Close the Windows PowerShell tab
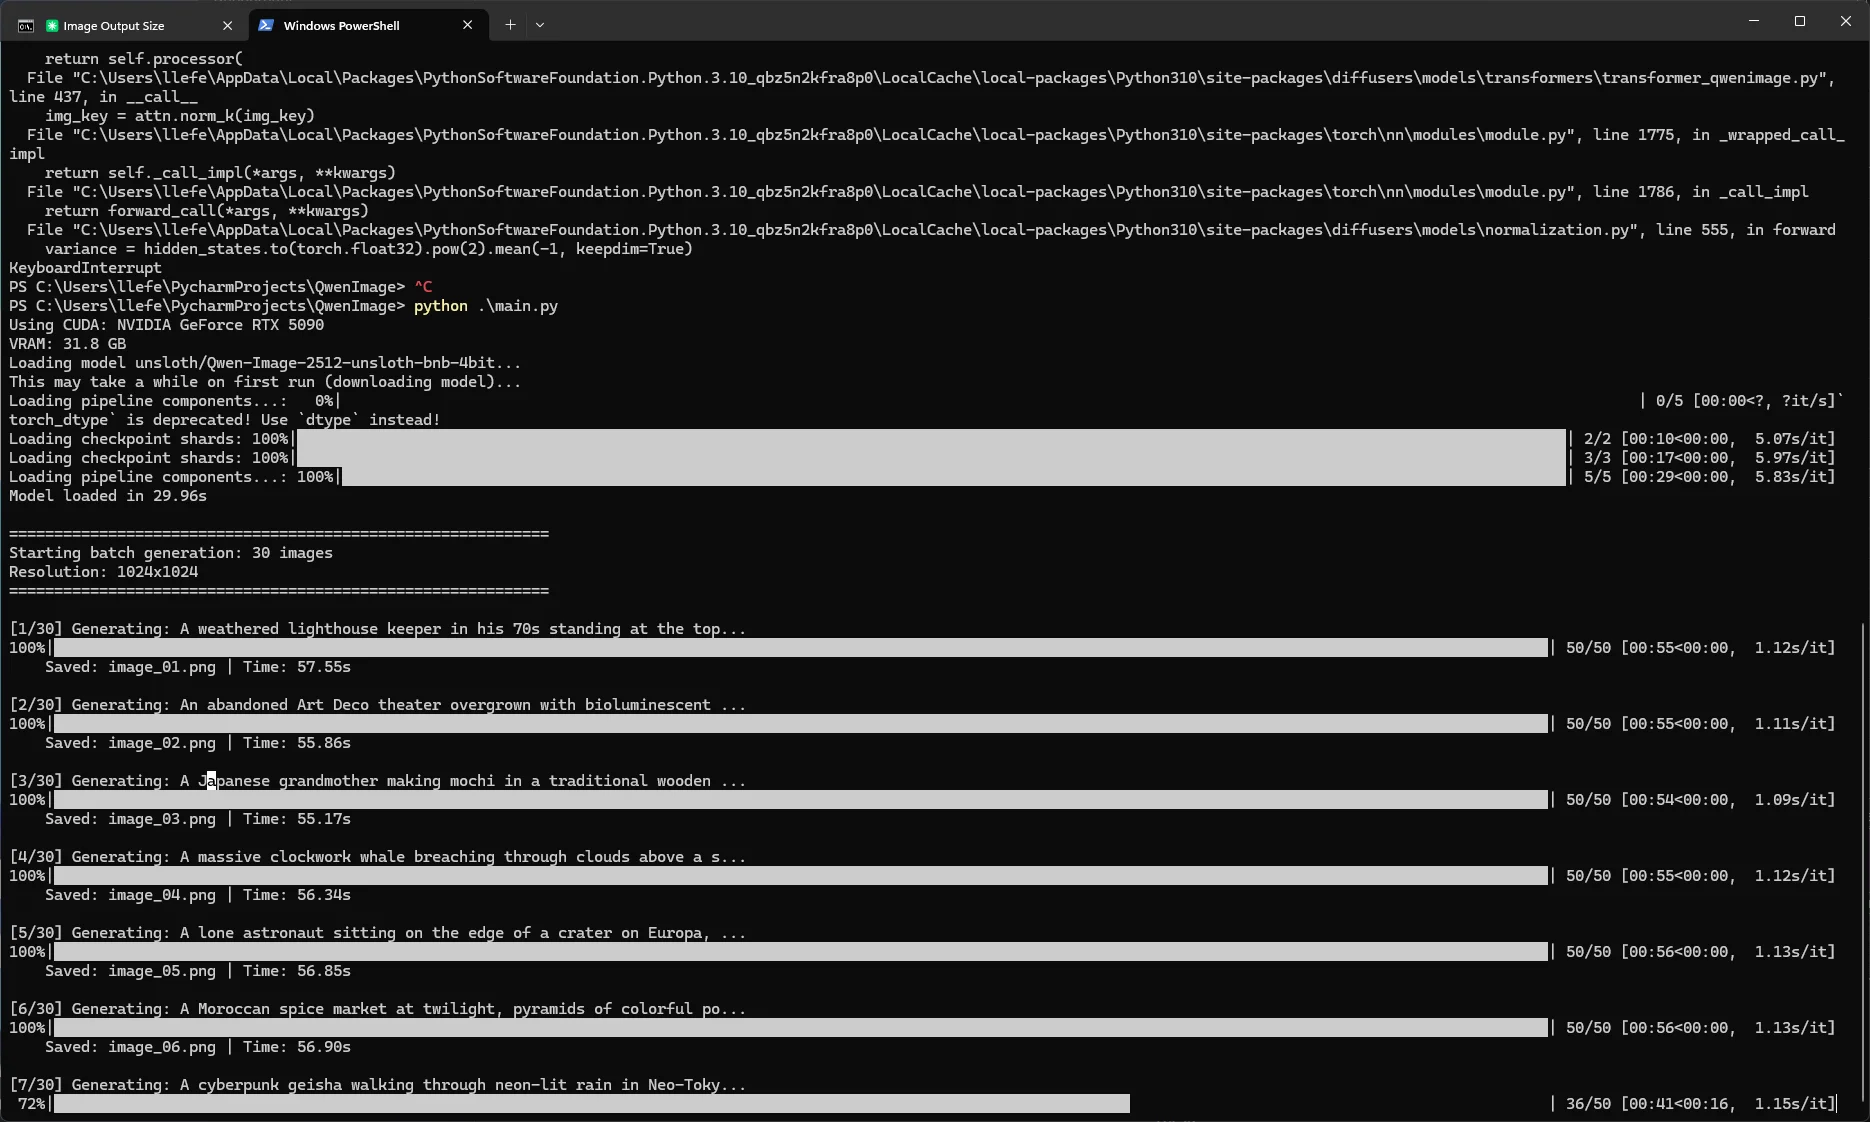 click(x=467, y=25)
